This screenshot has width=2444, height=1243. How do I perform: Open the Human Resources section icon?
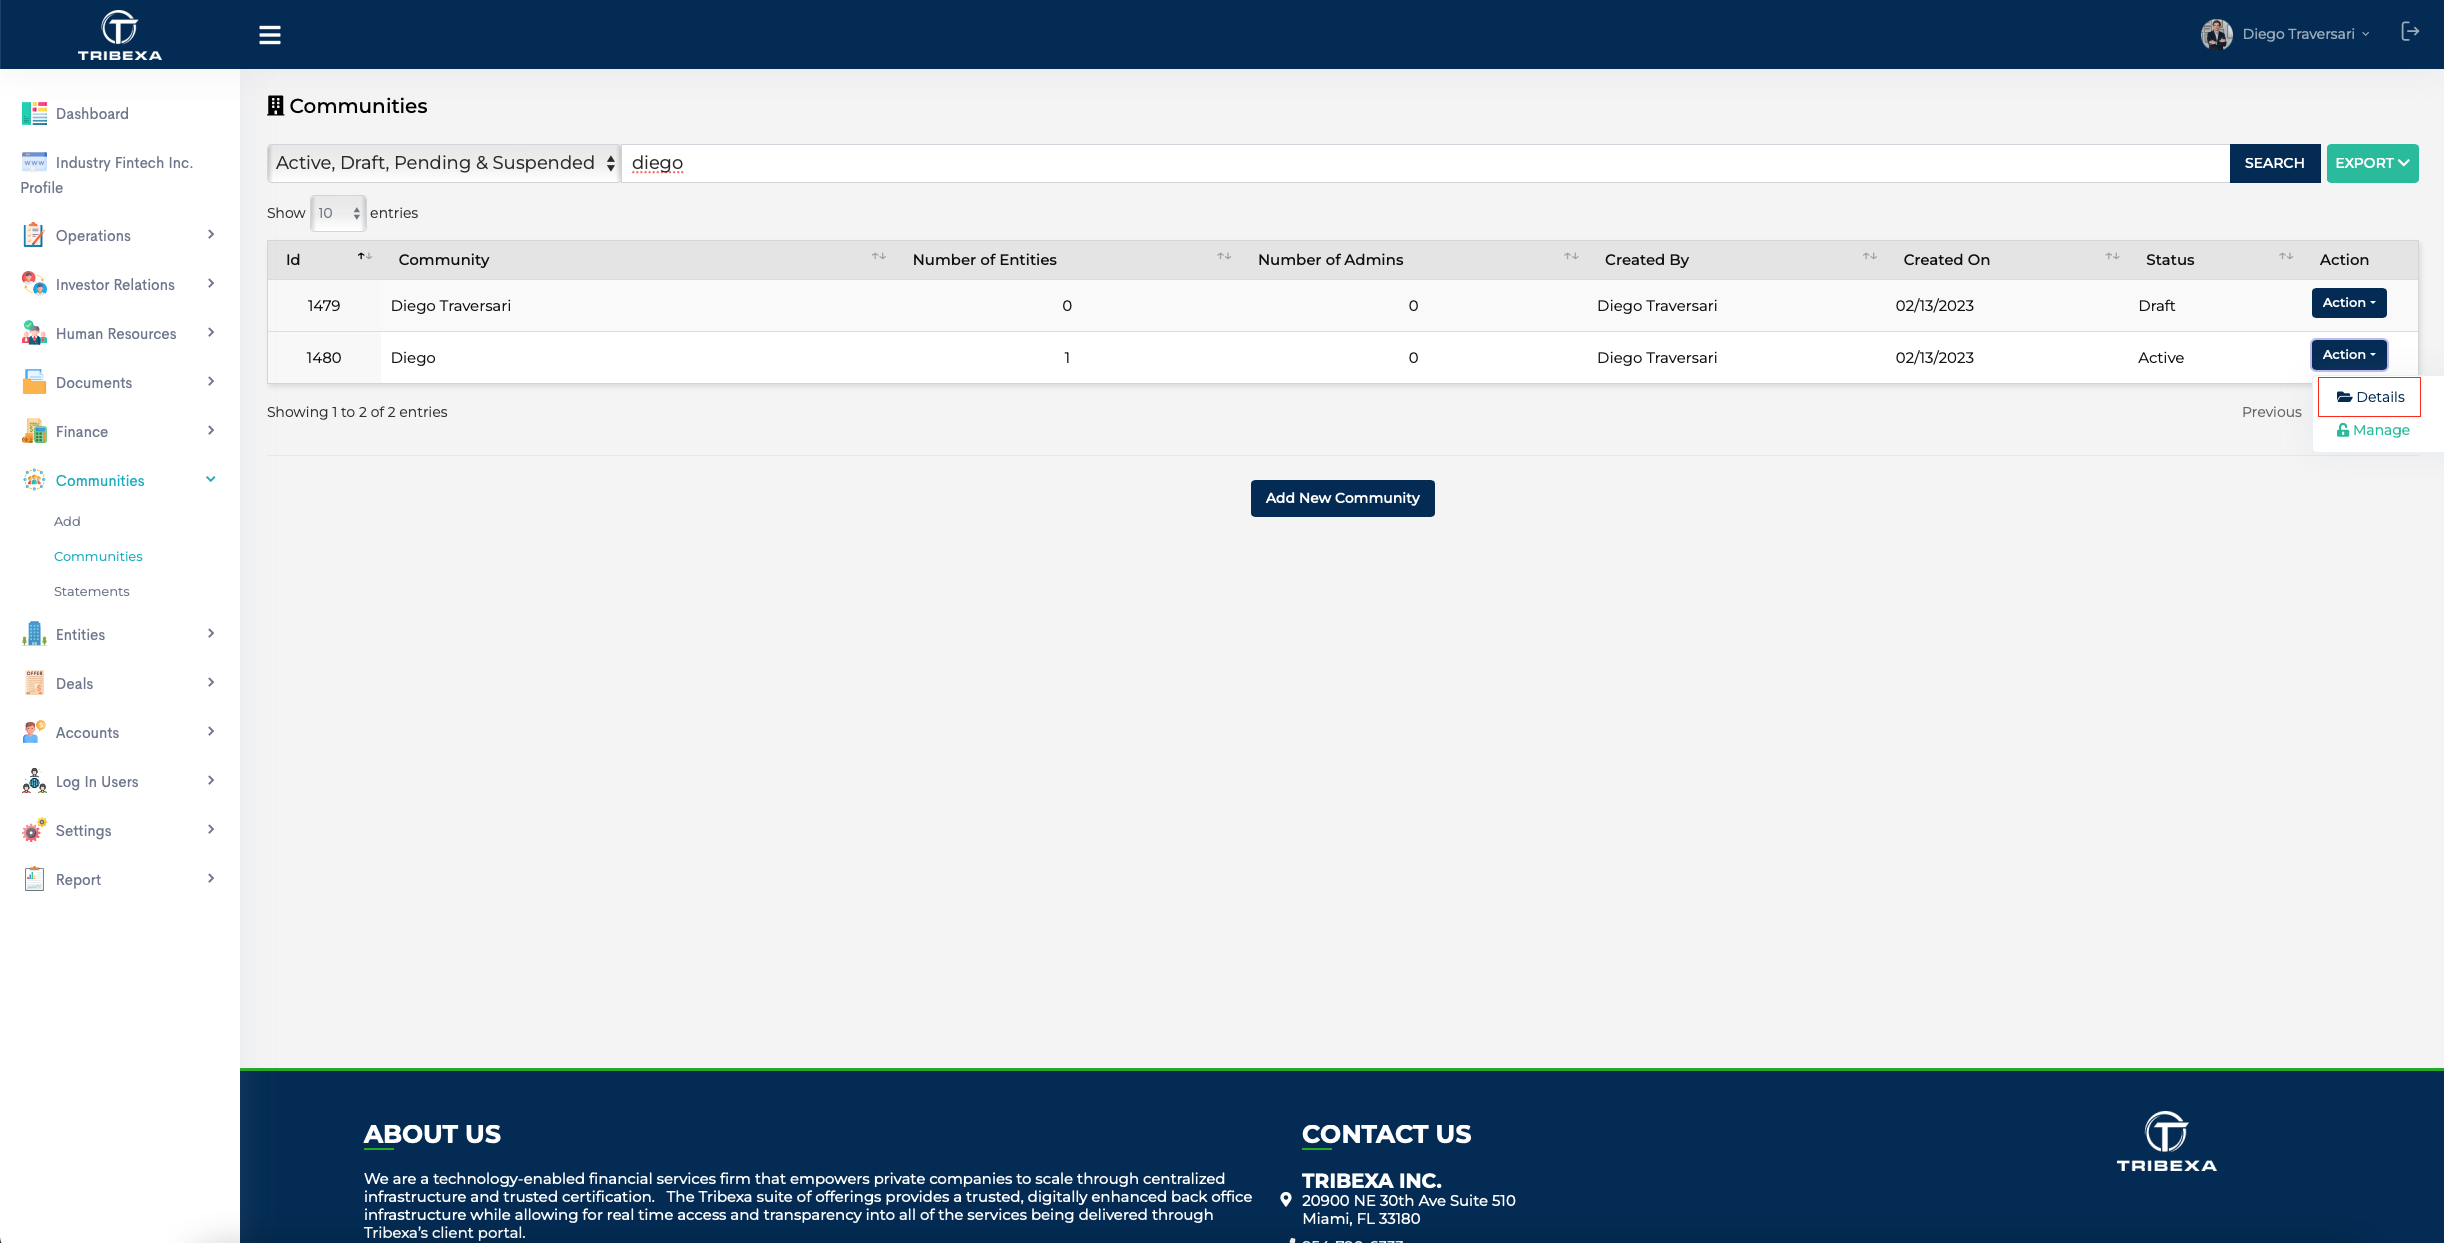33,333
